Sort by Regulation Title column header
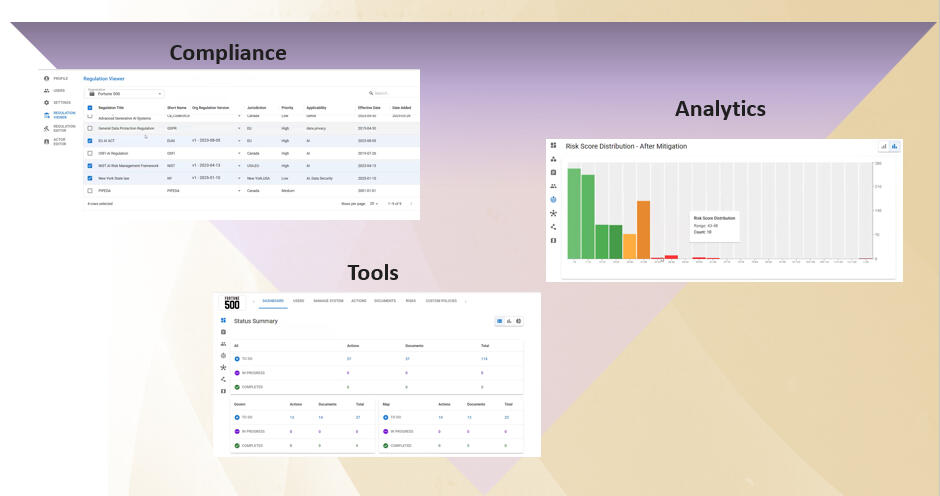The height and width of the screenshot is (496, 940). pos(111,108)
